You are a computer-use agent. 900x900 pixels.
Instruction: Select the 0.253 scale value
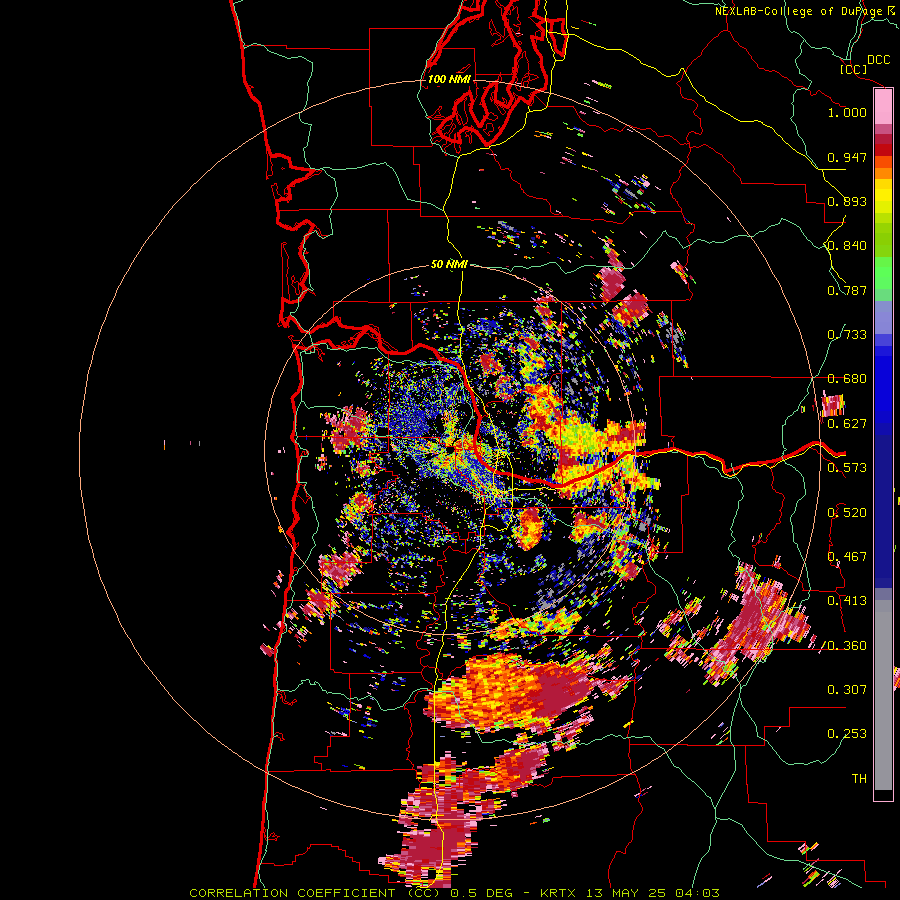[x=847, y=734]
